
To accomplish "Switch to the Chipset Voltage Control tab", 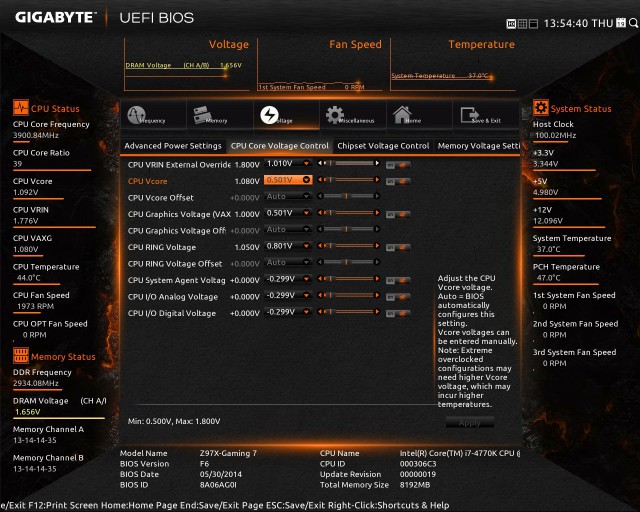I will pos(383,146).
